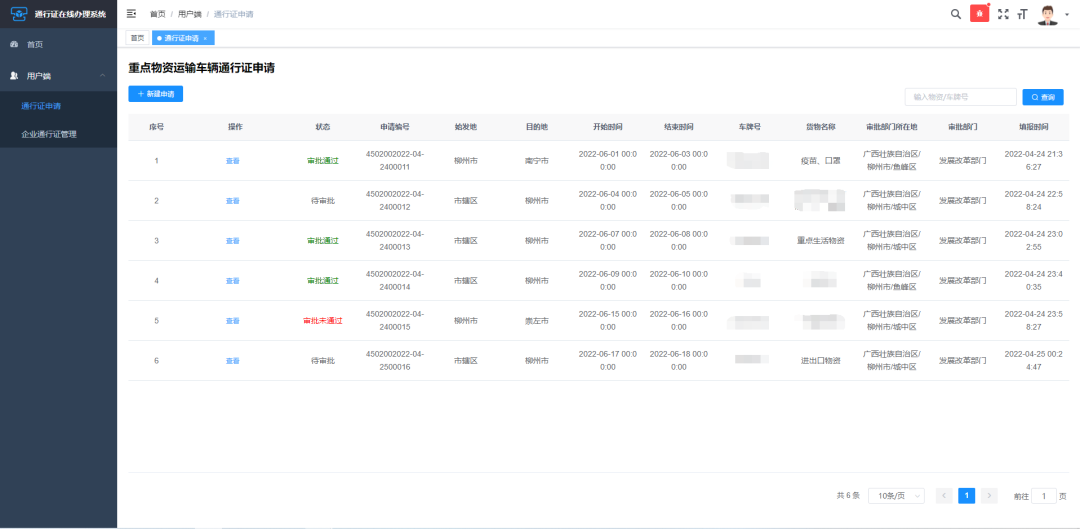This screenshot has height=529, width=1080.
Task: Open the 10条/页 page size dropdown
Action: click(x=896, y=496)
